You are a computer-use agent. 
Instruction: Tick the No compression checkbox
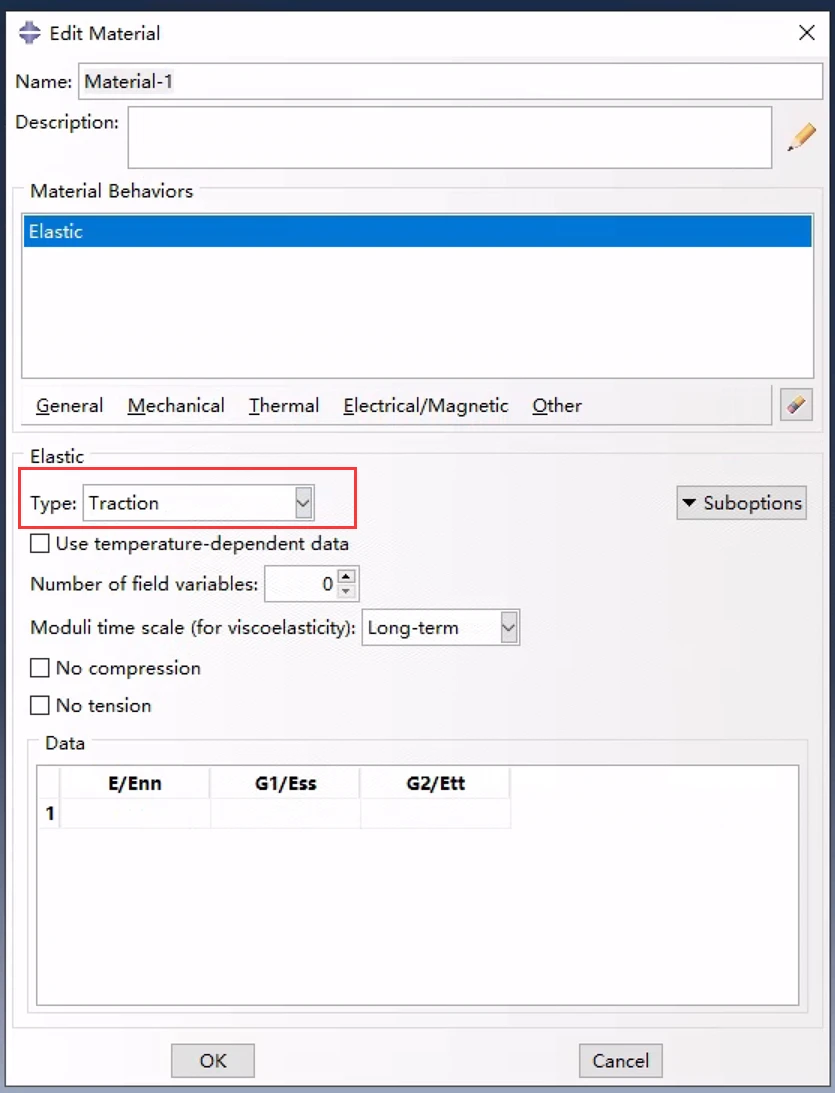pos(40,668)
